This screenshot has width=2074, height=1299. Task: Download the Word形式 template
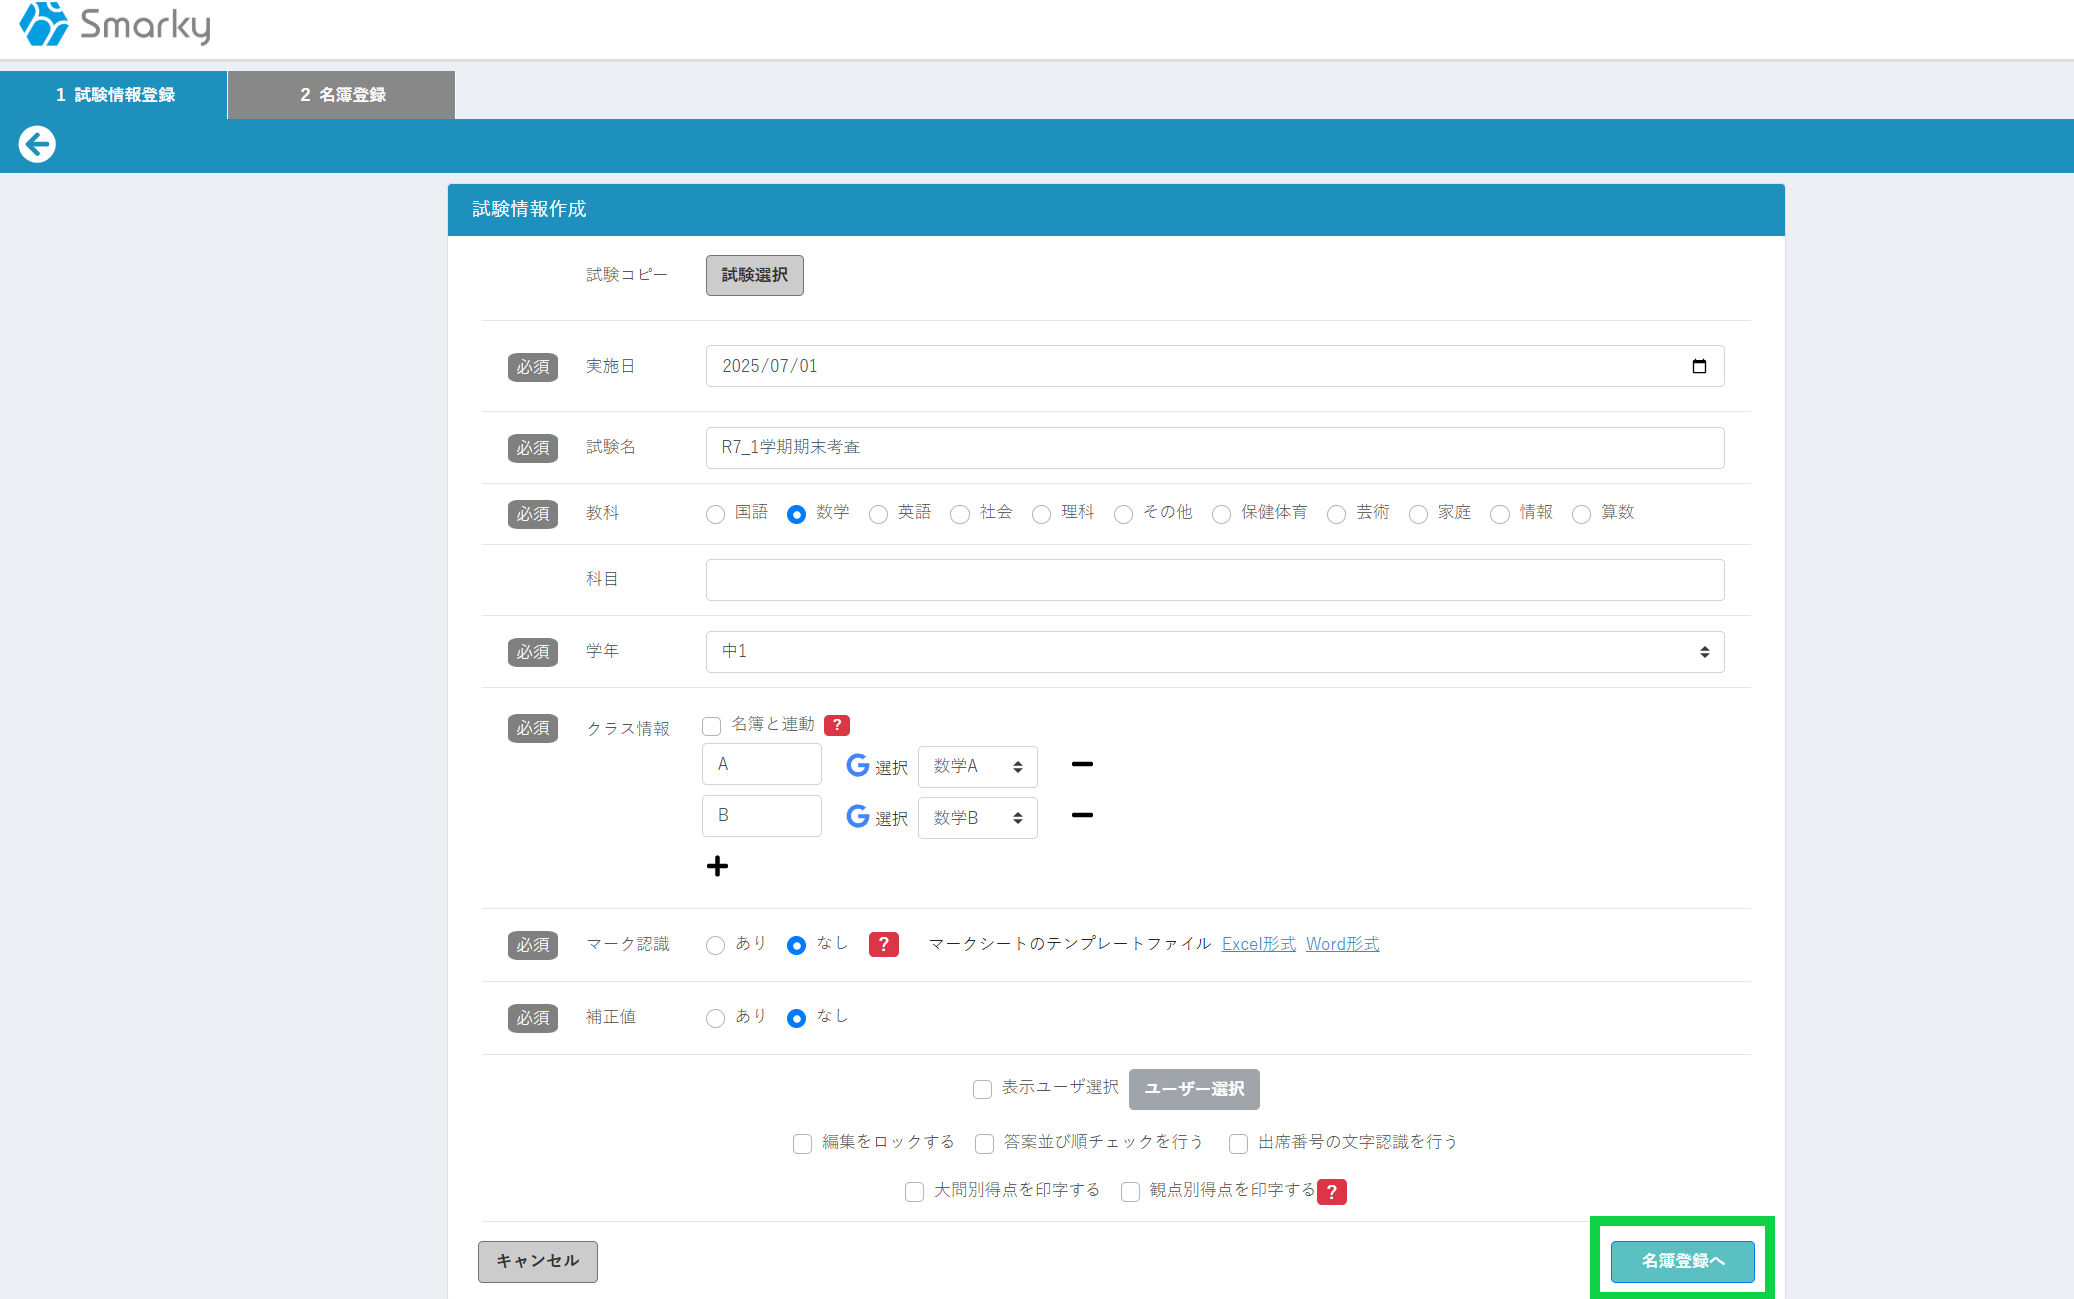[x=1343, y=944]
